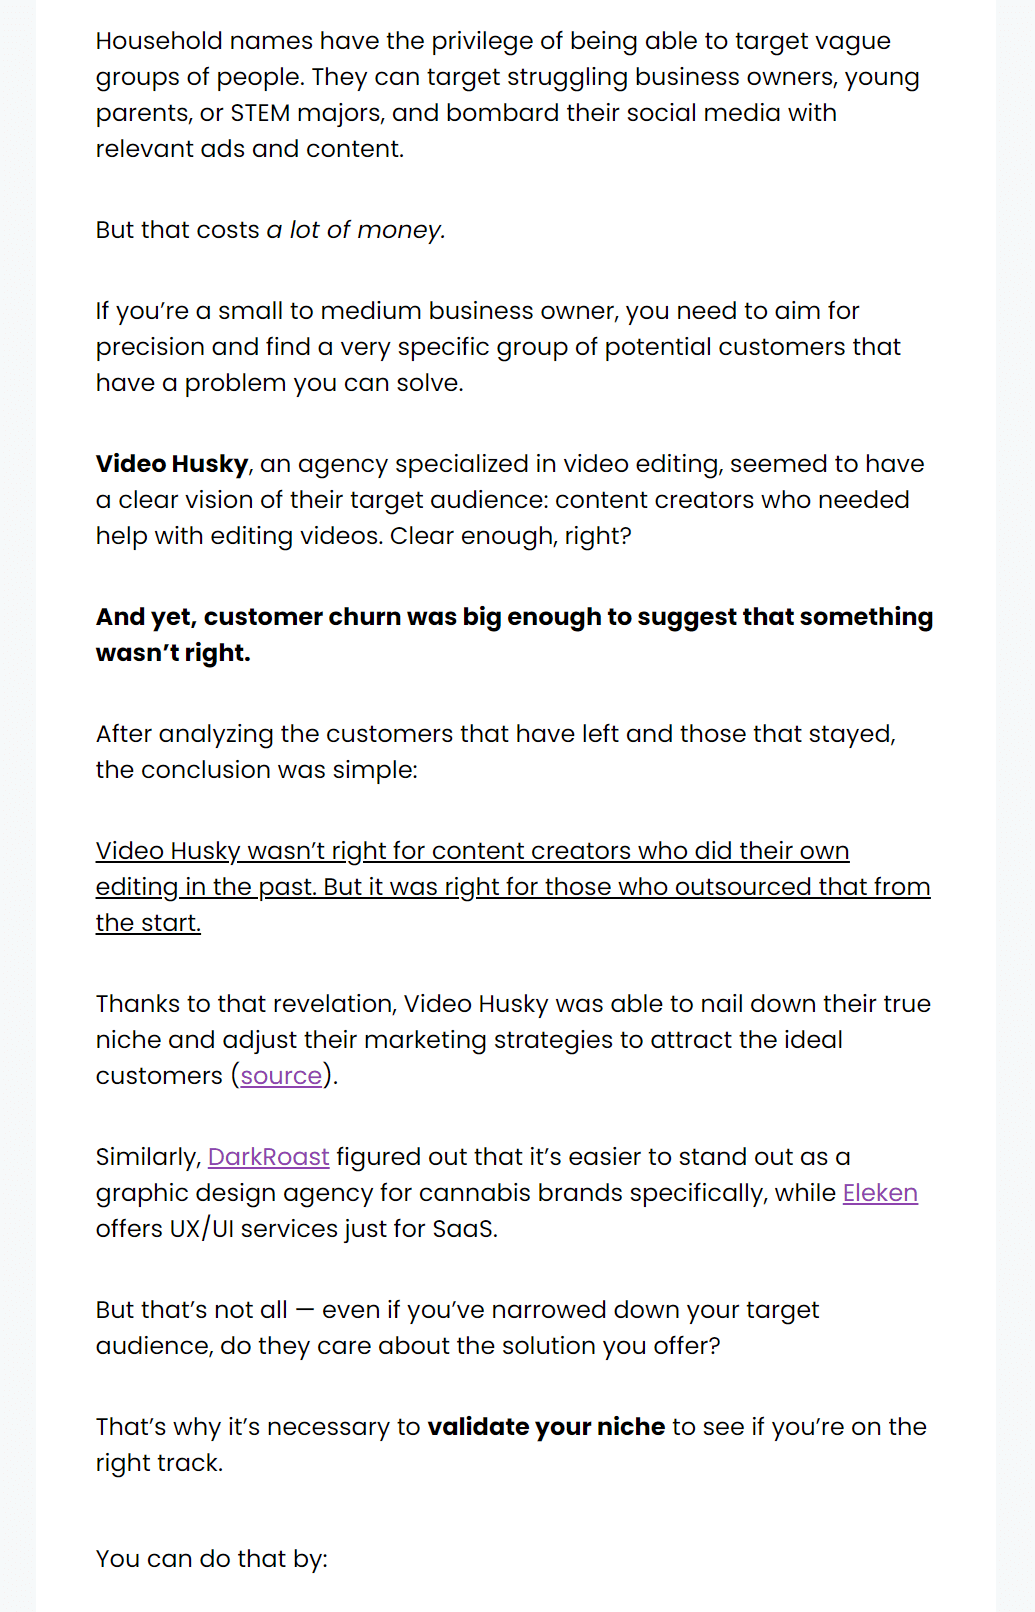Image resolution: width=1035 pixels, height=1612 pixels.
Task: Click the italic "a lot of money" text
Action: (355, 230)
